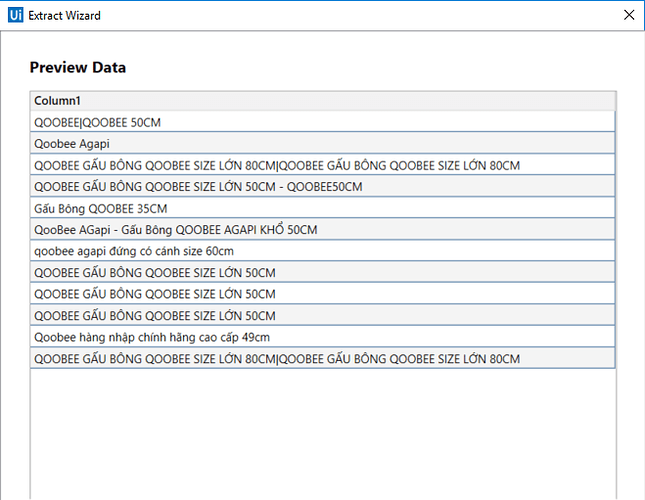Viewport: 645px width, 500px height.
Task: Select the 'Qoobee Agapi' row
Action: pos(322,144)
